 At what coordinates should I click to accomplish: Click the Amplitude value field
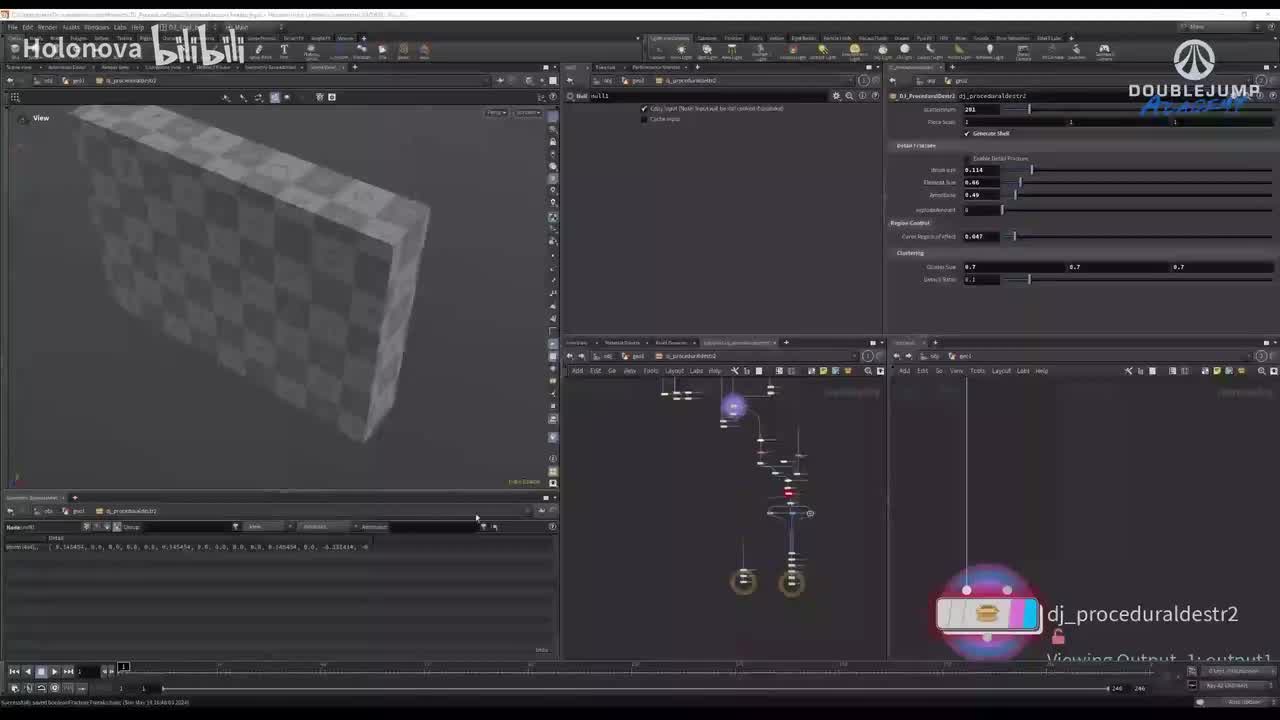[981, 195]
